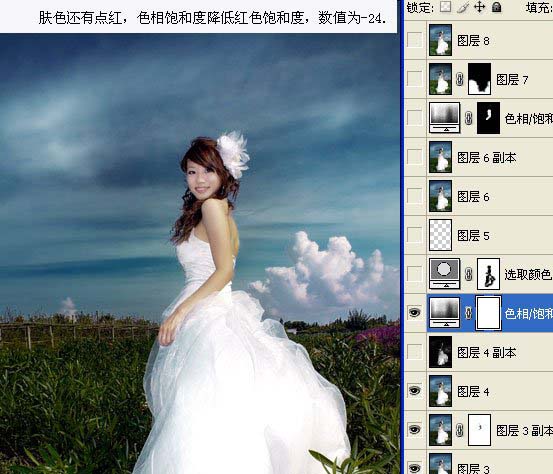Click the link icon on 图层 3 副本
Screen dimensions: 553x474
coord(460,430)
